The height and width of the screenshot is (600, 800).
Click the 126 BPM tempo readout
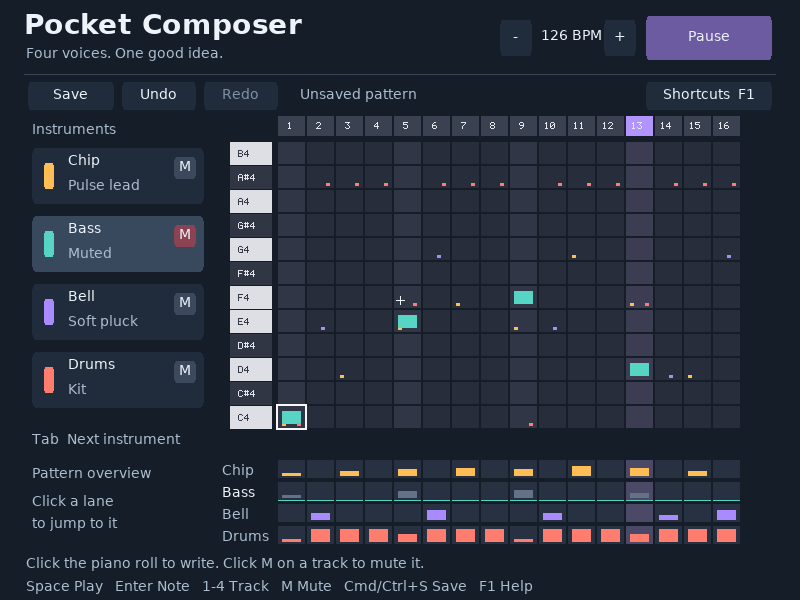pyautogui.click(x=571, y=36)
